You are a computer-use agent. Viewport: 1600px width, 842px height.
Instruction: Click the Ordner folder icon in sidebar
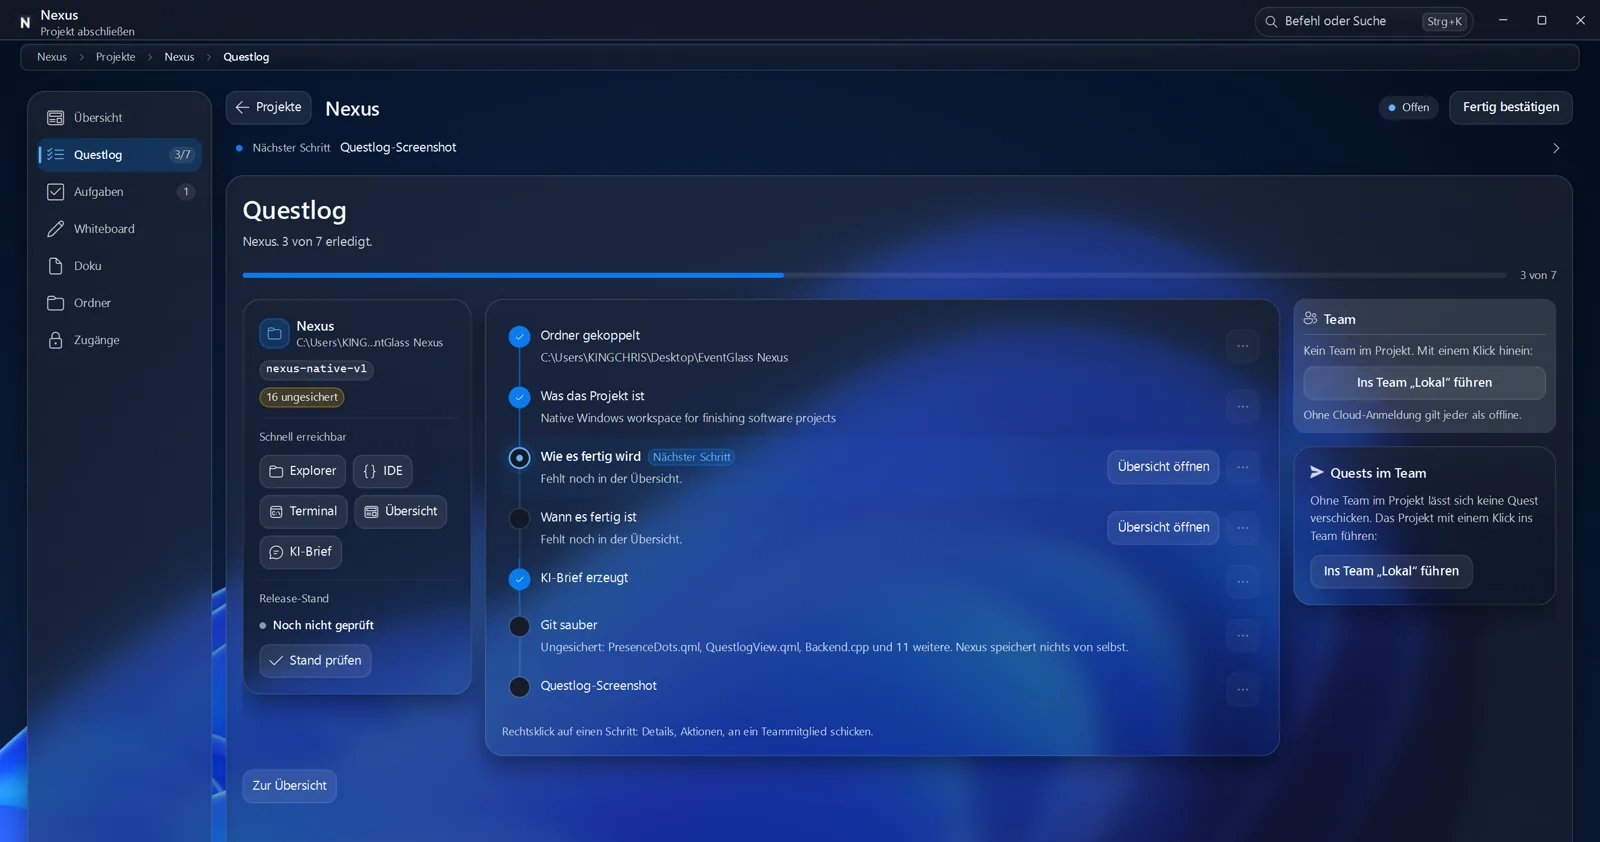(56, 303)
